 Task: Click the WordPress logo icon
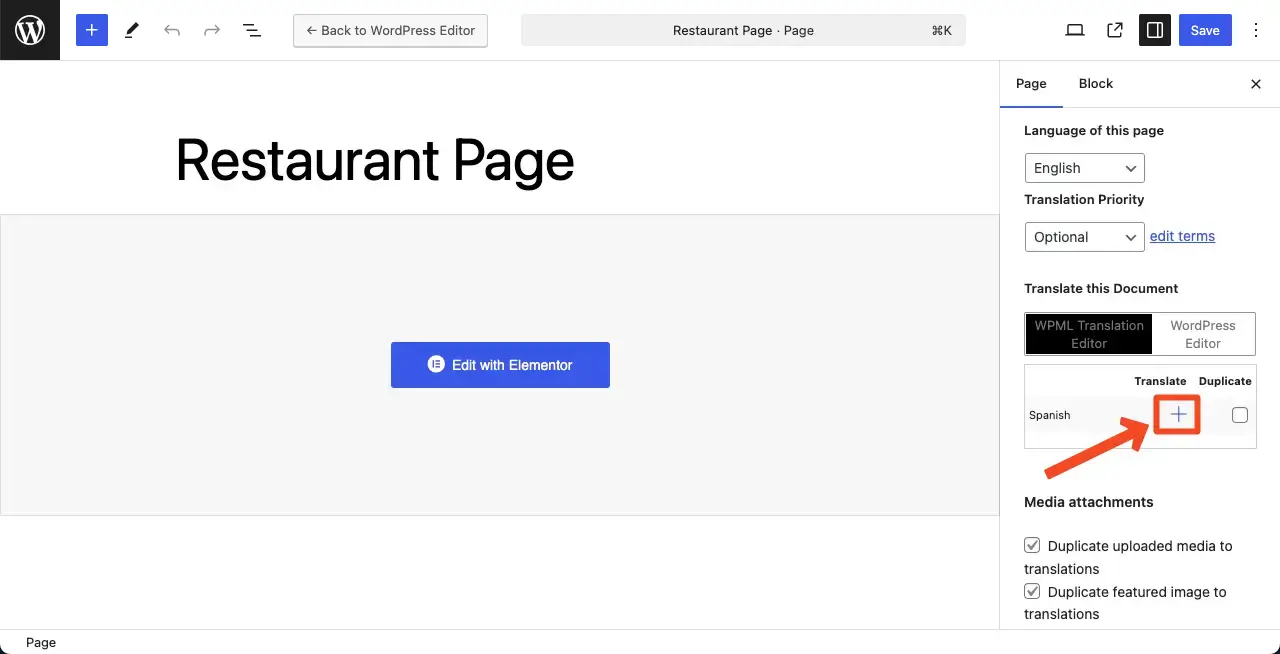click(30, 30)
